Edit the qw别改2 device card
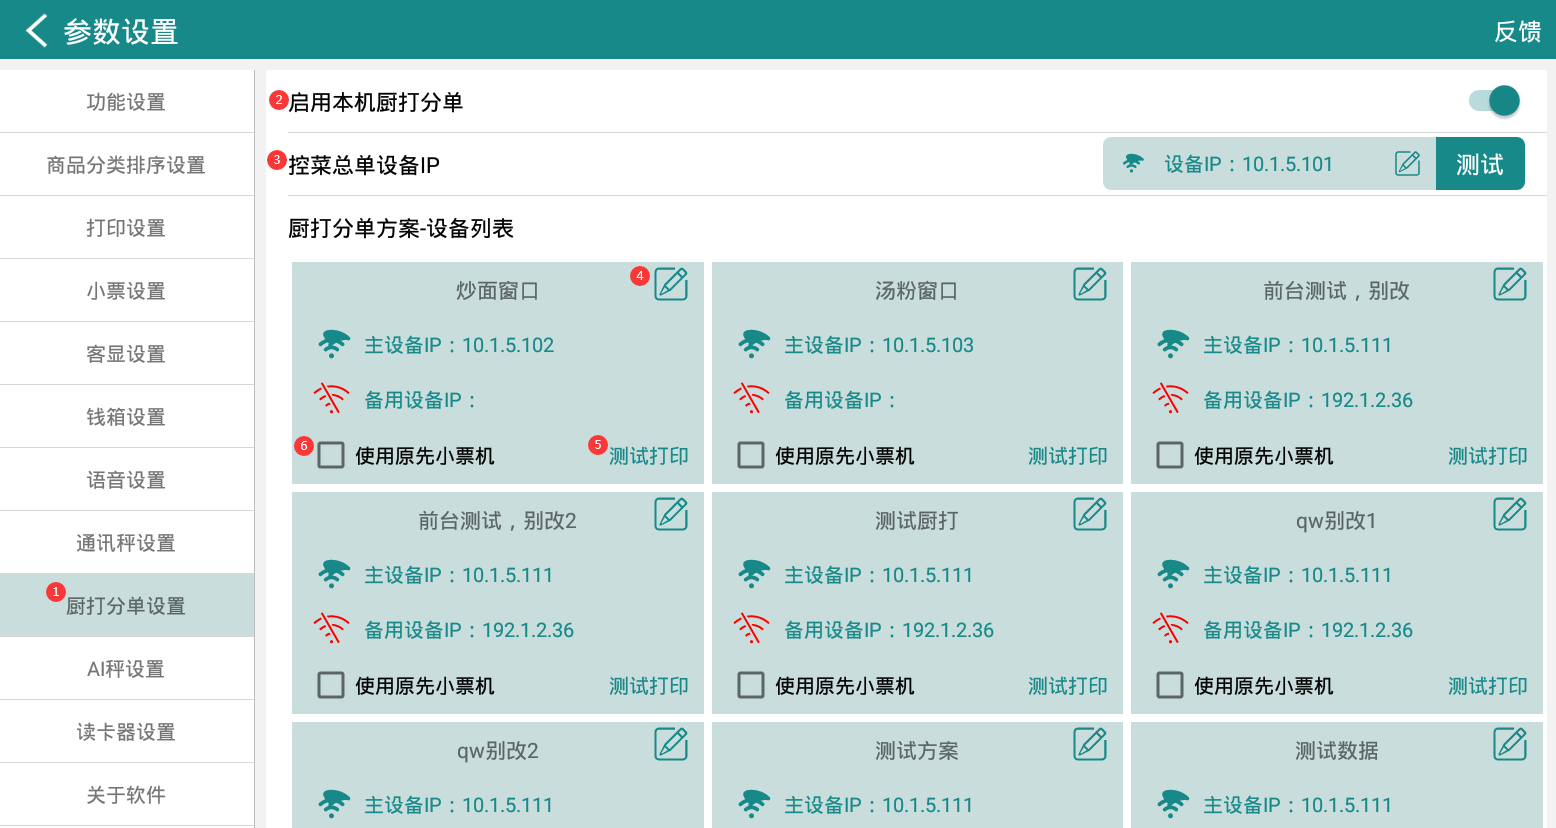The width and height of the screenshot is (1556, 828). tap(671, 745)
